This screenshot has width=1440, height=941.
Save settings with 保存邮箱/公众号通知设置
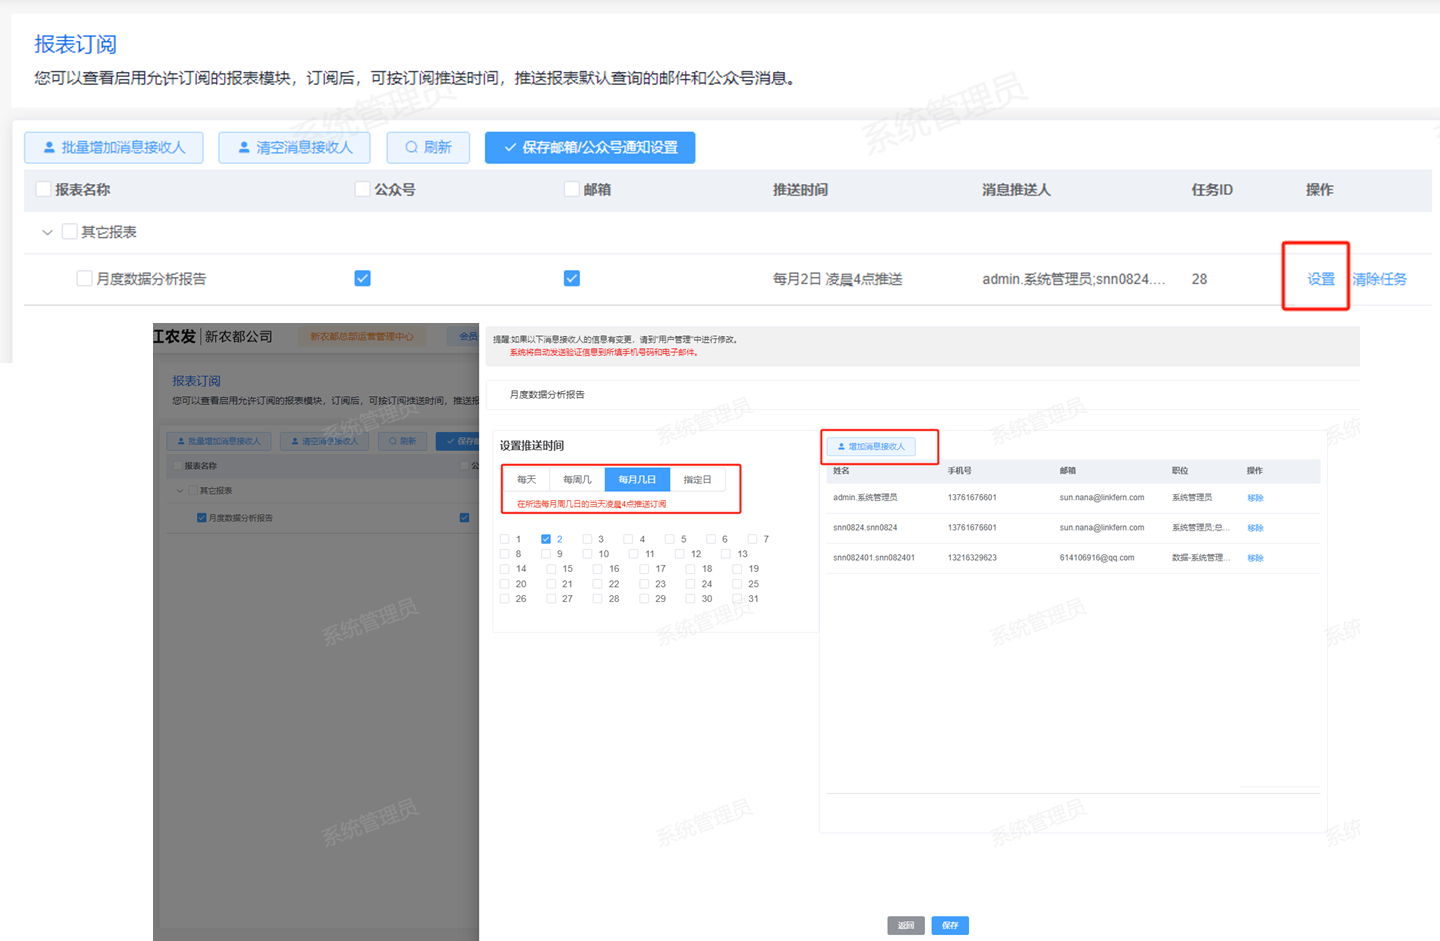589,147
